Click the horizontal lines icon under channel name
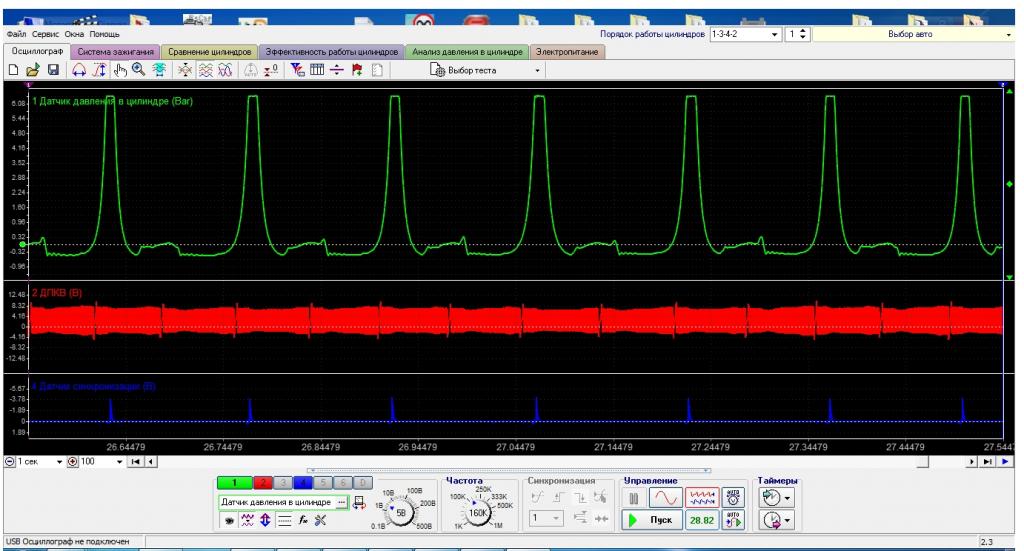The height and width of the screenshot is (551, 1024). (284, 520)
